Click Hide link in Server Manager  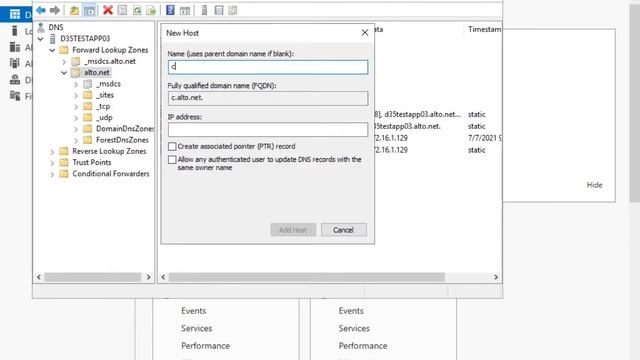tap(594, 185)
